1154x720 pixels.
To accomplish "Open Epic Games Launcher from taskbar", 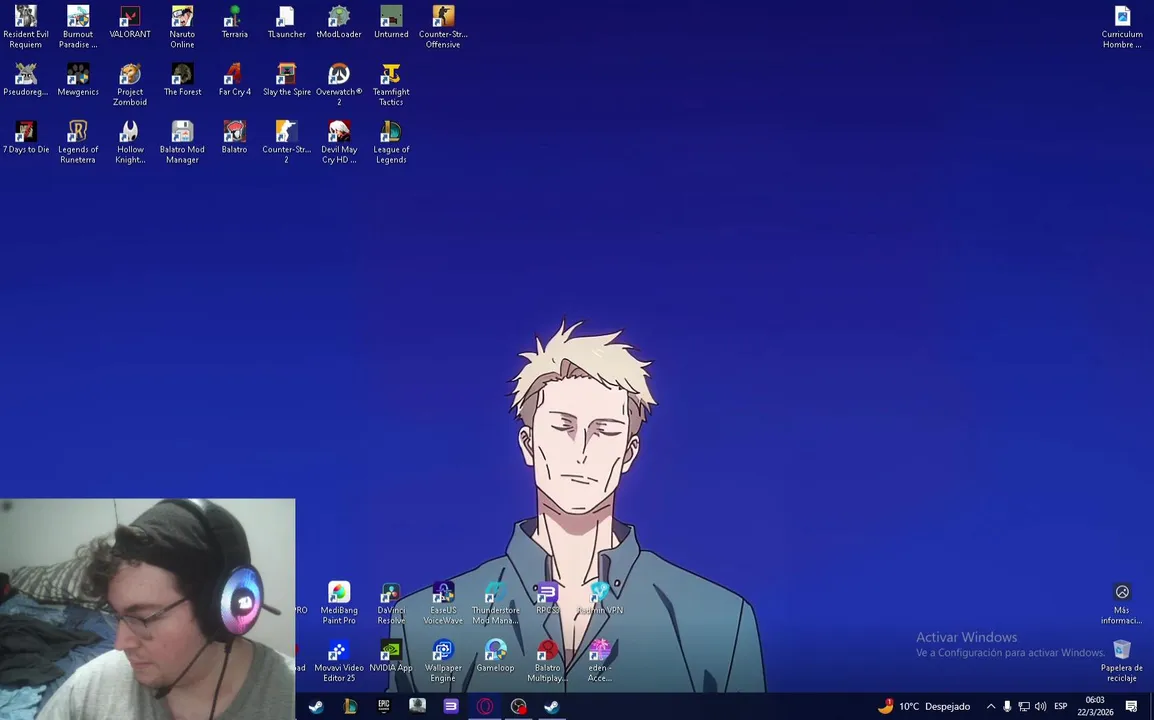I will (x=383, y=706).
